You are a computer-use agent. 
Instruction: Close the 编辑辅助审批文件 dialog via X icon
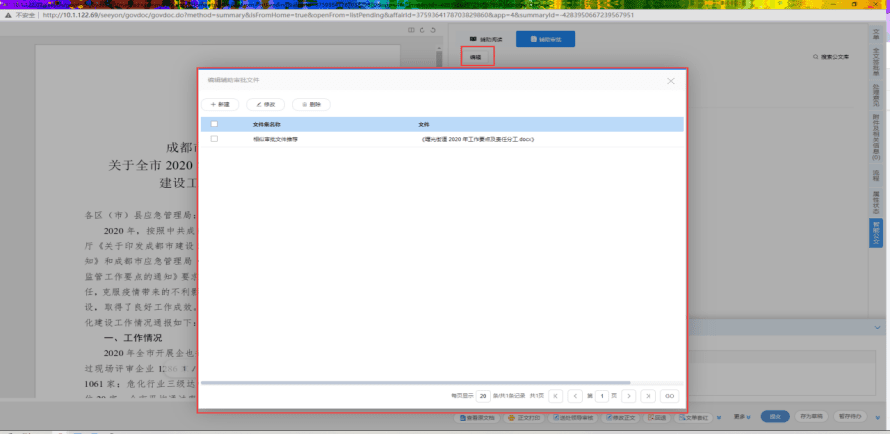point(670,81)
